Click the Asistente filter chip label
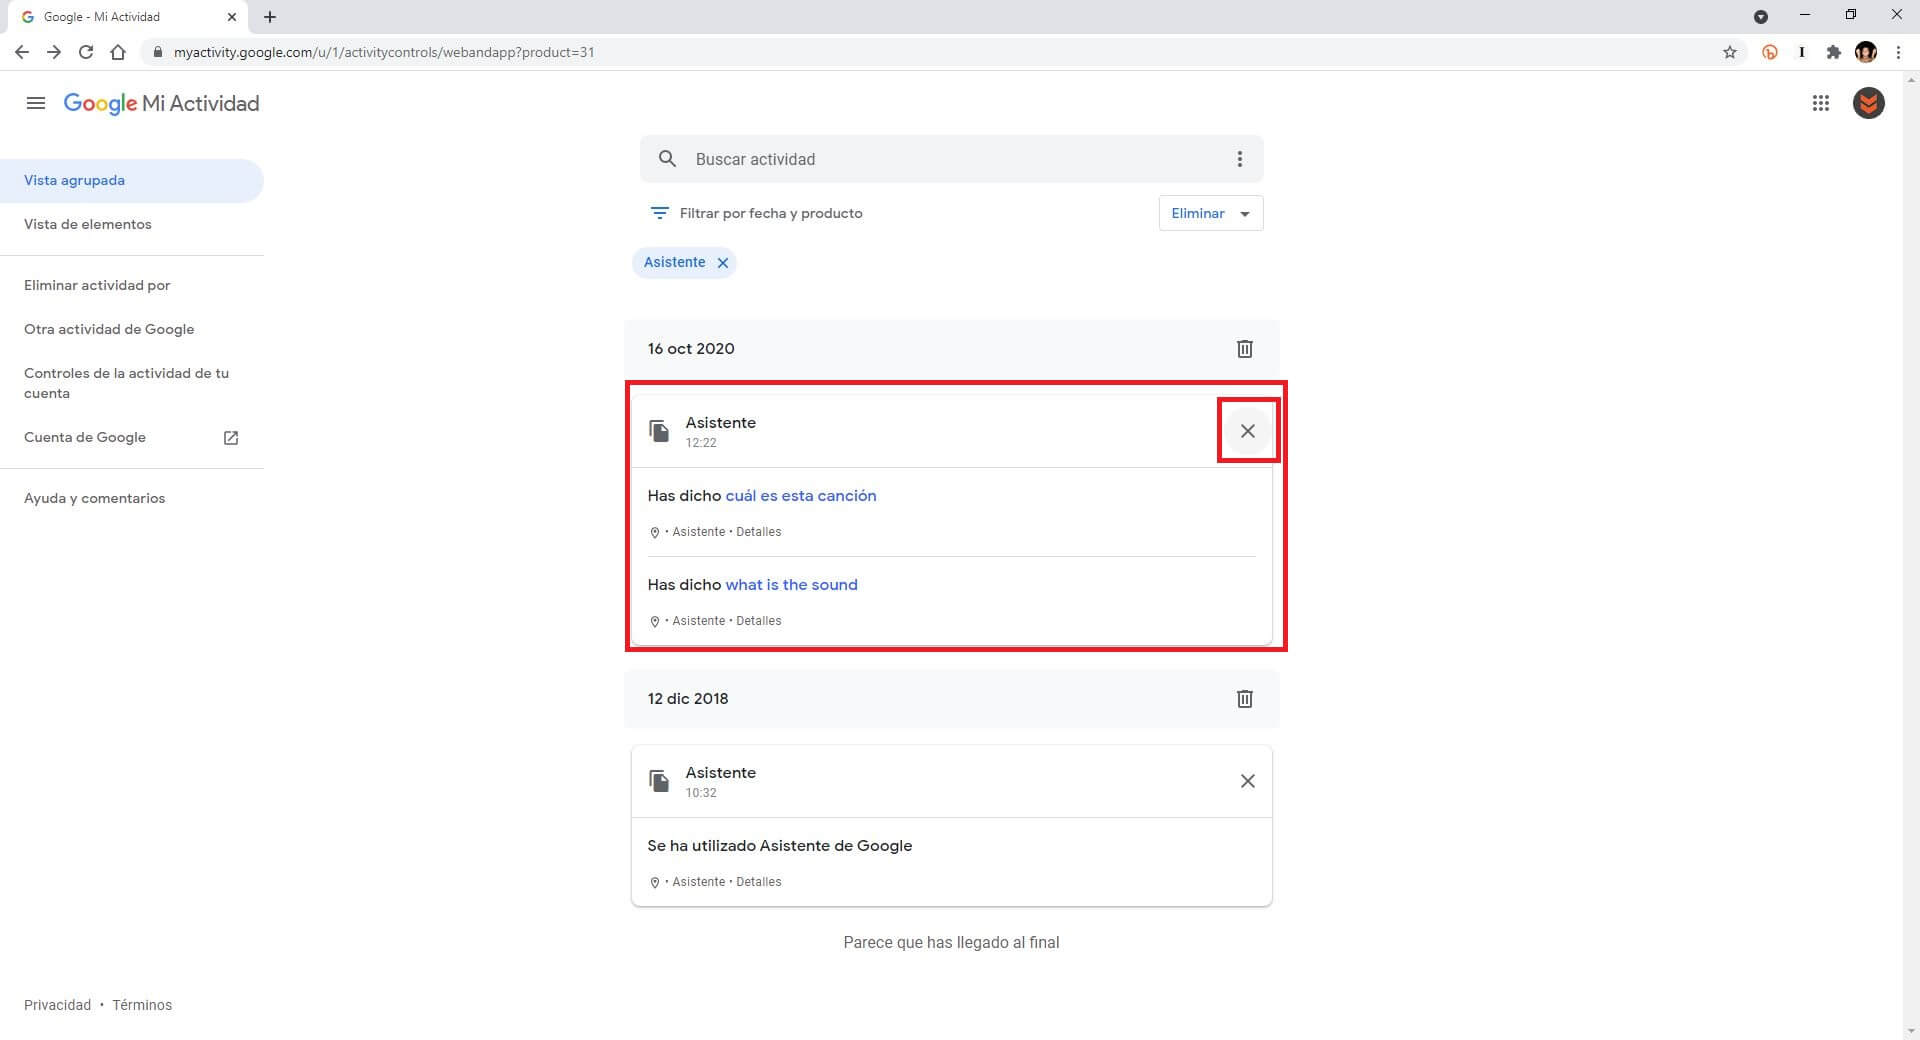This screenshot has height=1040, width=1920. (674, 263)
